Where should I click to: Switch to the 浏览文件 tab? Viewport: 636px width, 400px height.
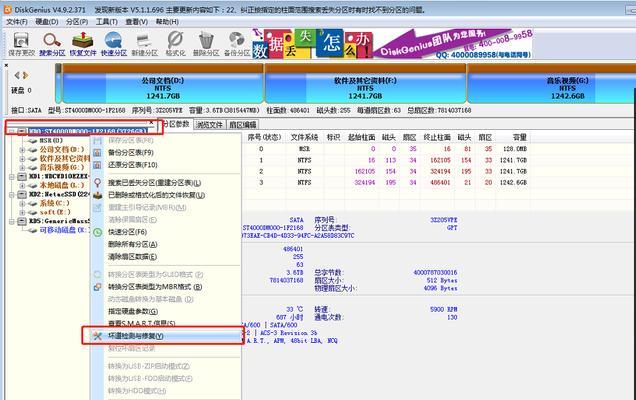click(x=209, y=125)
